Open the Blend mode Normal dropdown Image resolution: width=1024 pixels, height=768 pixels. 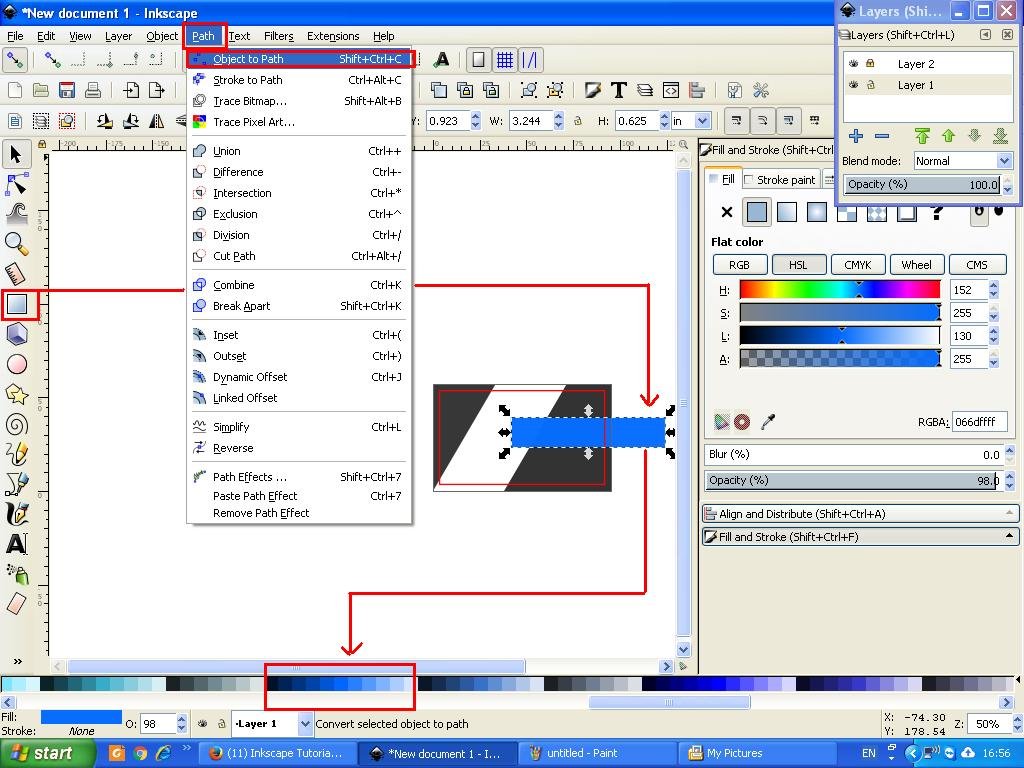pos(963,161)
